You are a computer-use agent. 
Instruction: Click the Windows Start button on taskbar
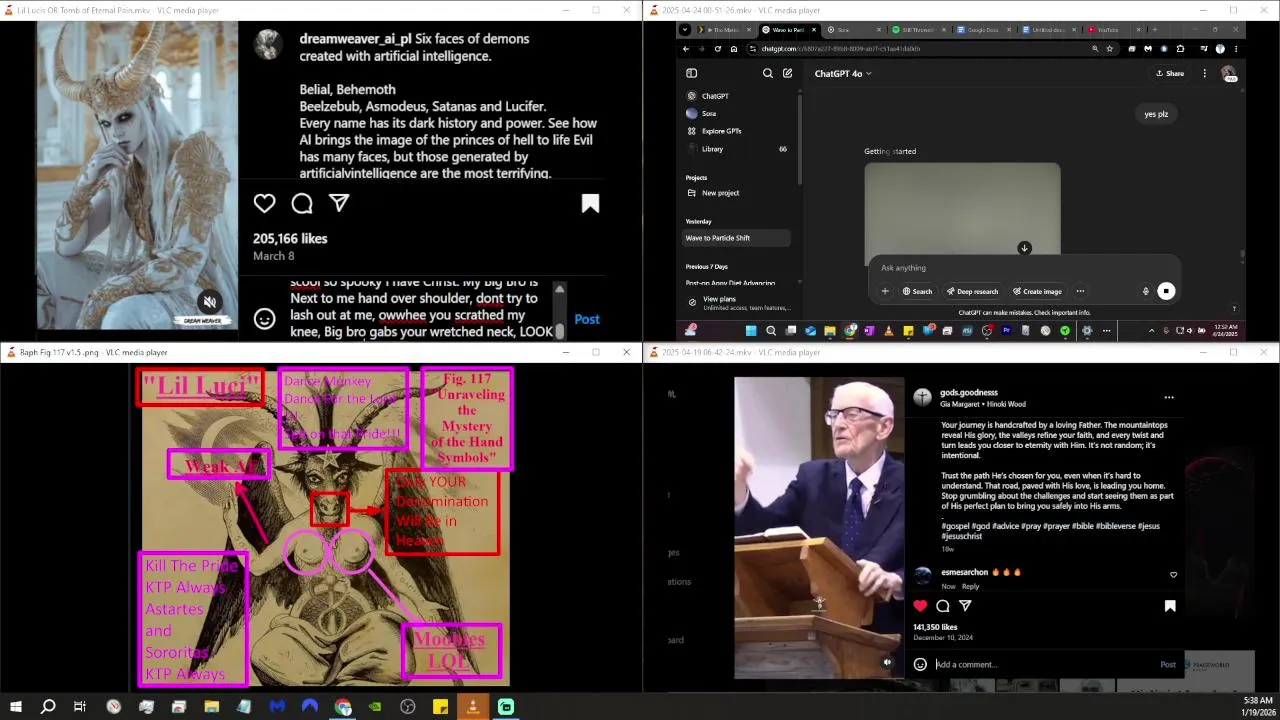click(16, 707)
